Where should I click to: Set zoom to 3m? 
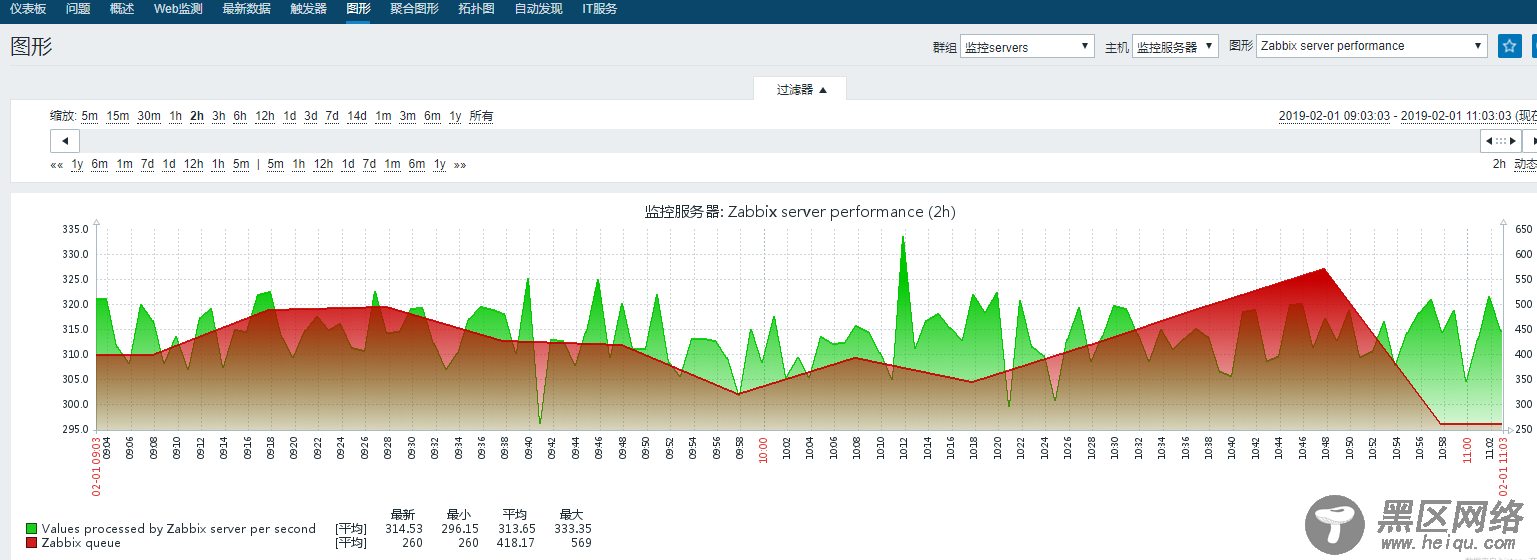(408, 116)
